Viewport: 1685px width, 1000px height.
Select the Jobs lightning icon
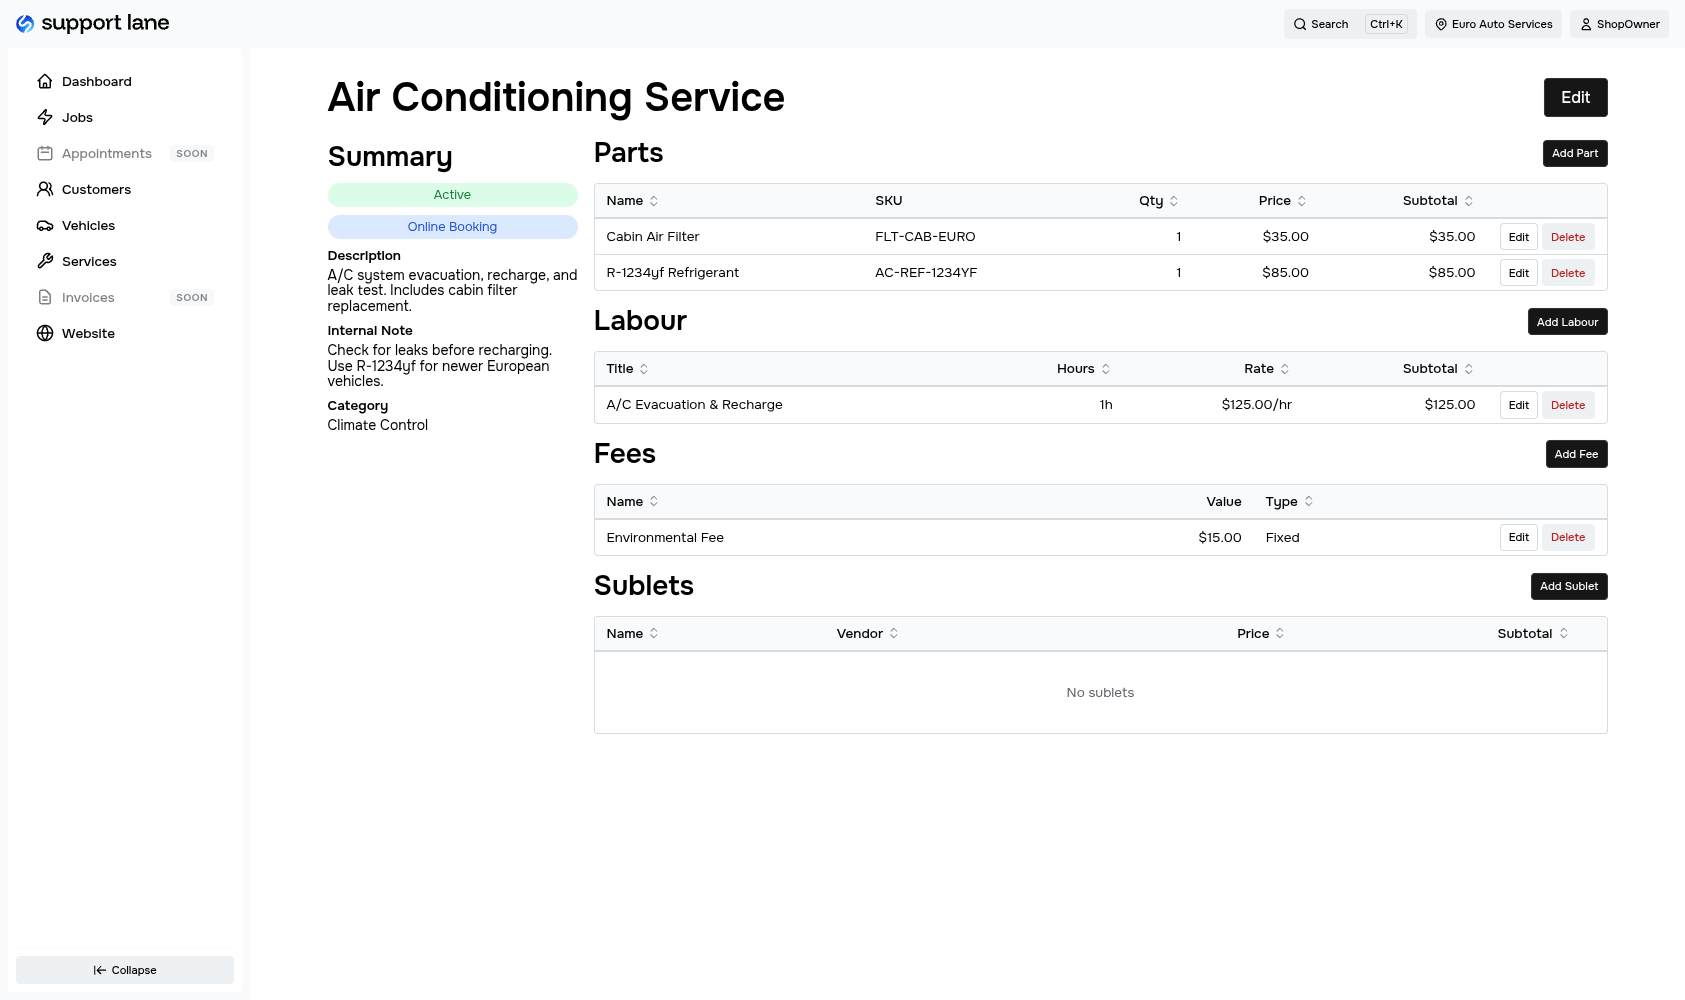point(46,117)
